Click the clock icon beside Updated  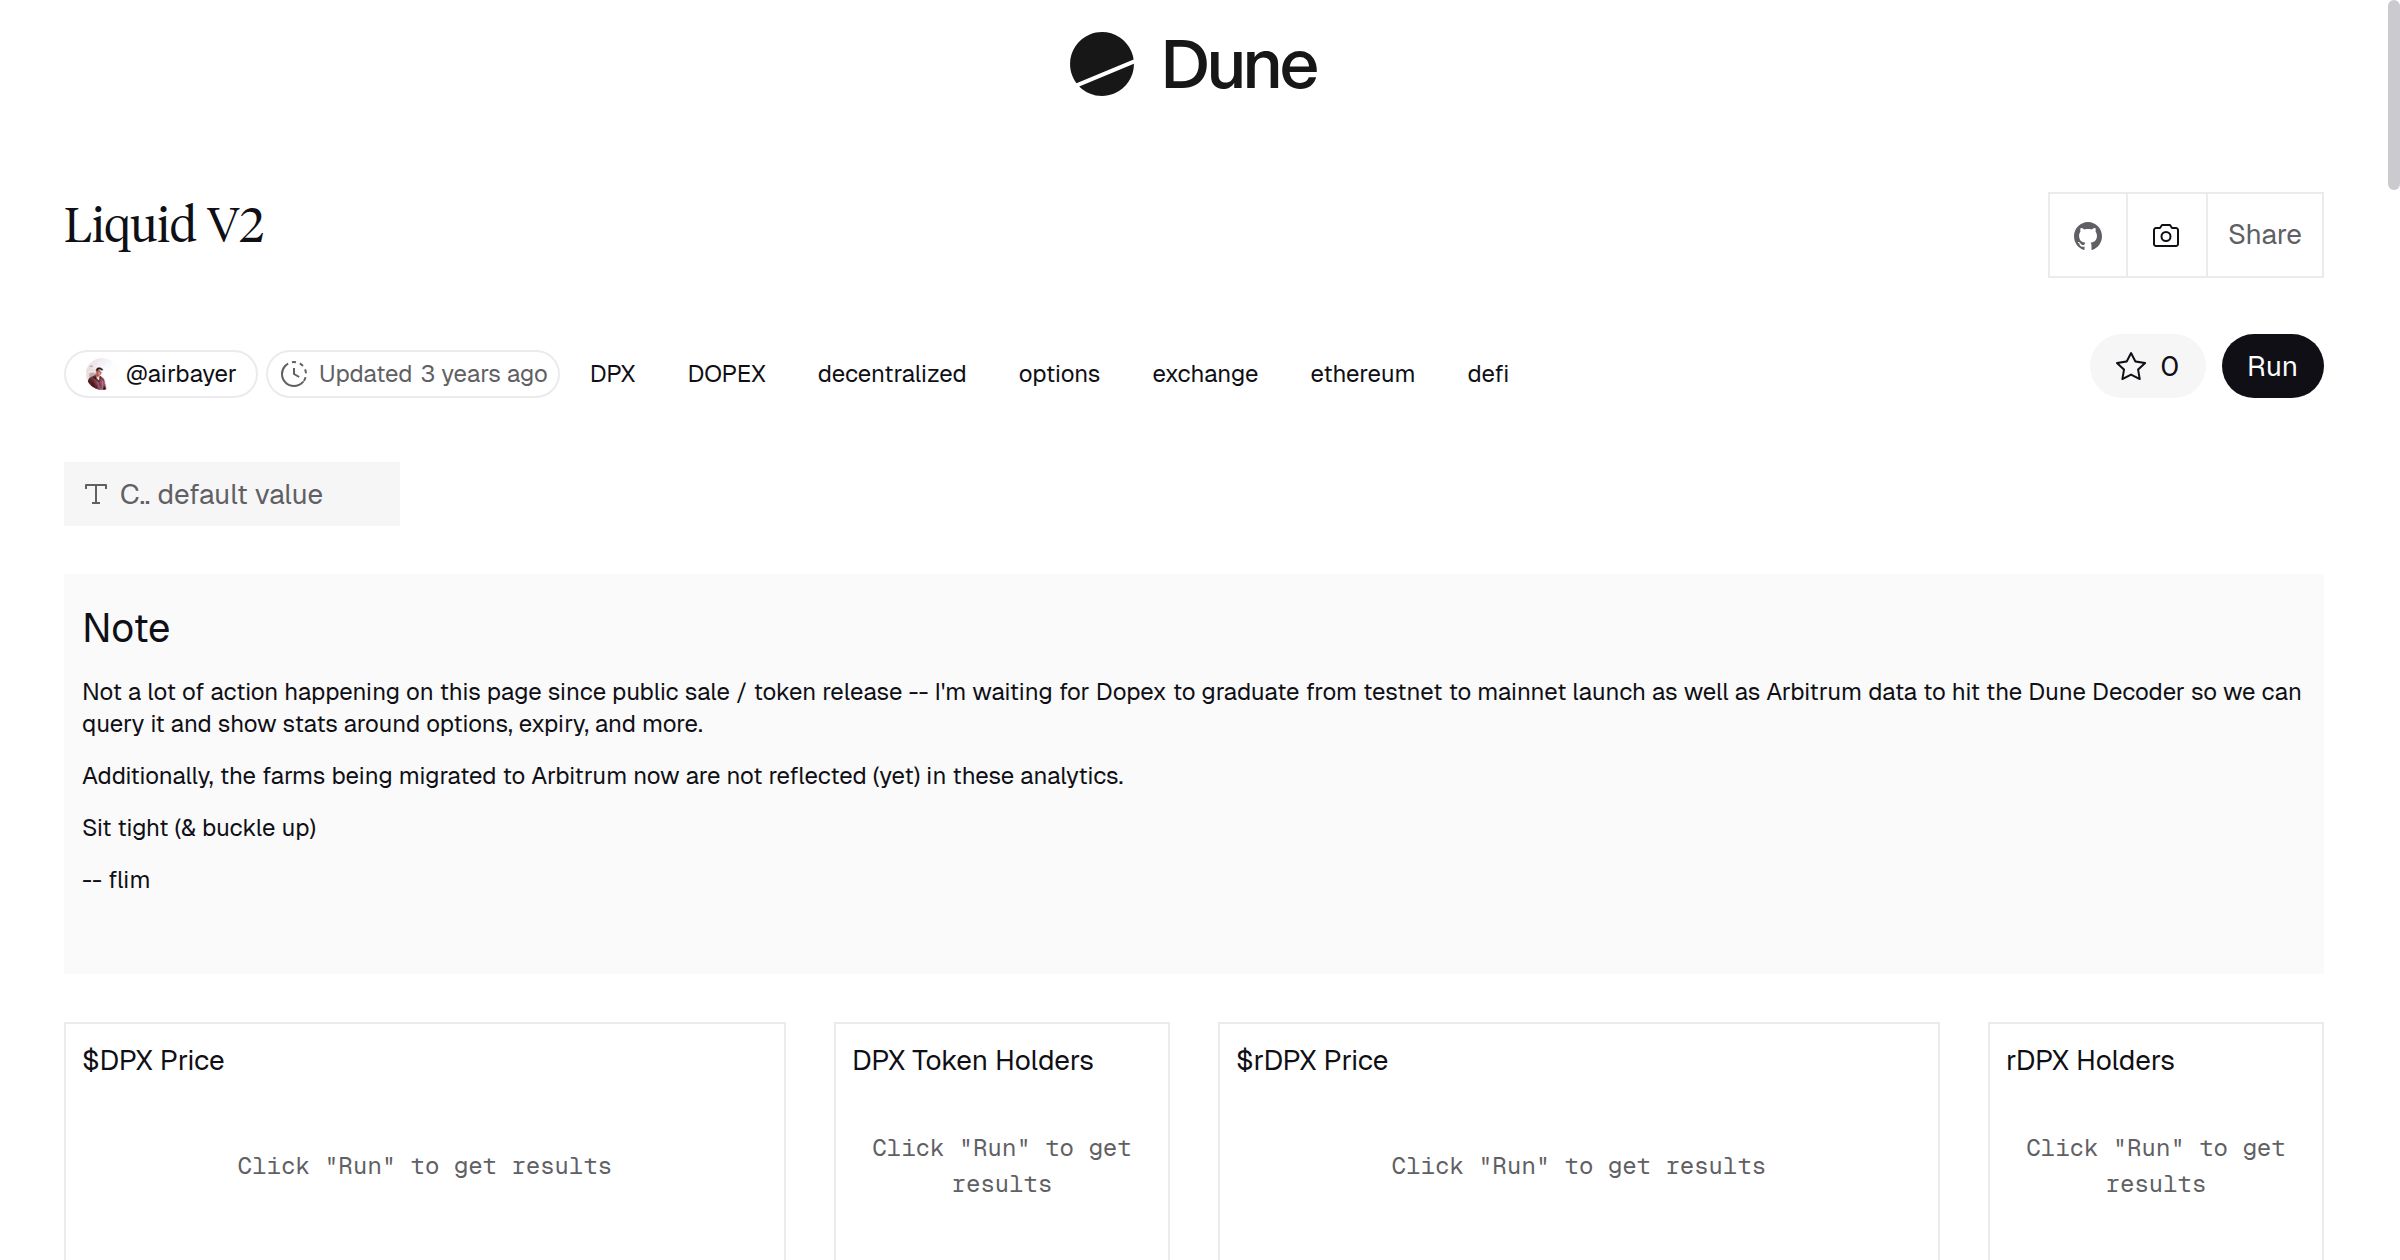(293, 374)
